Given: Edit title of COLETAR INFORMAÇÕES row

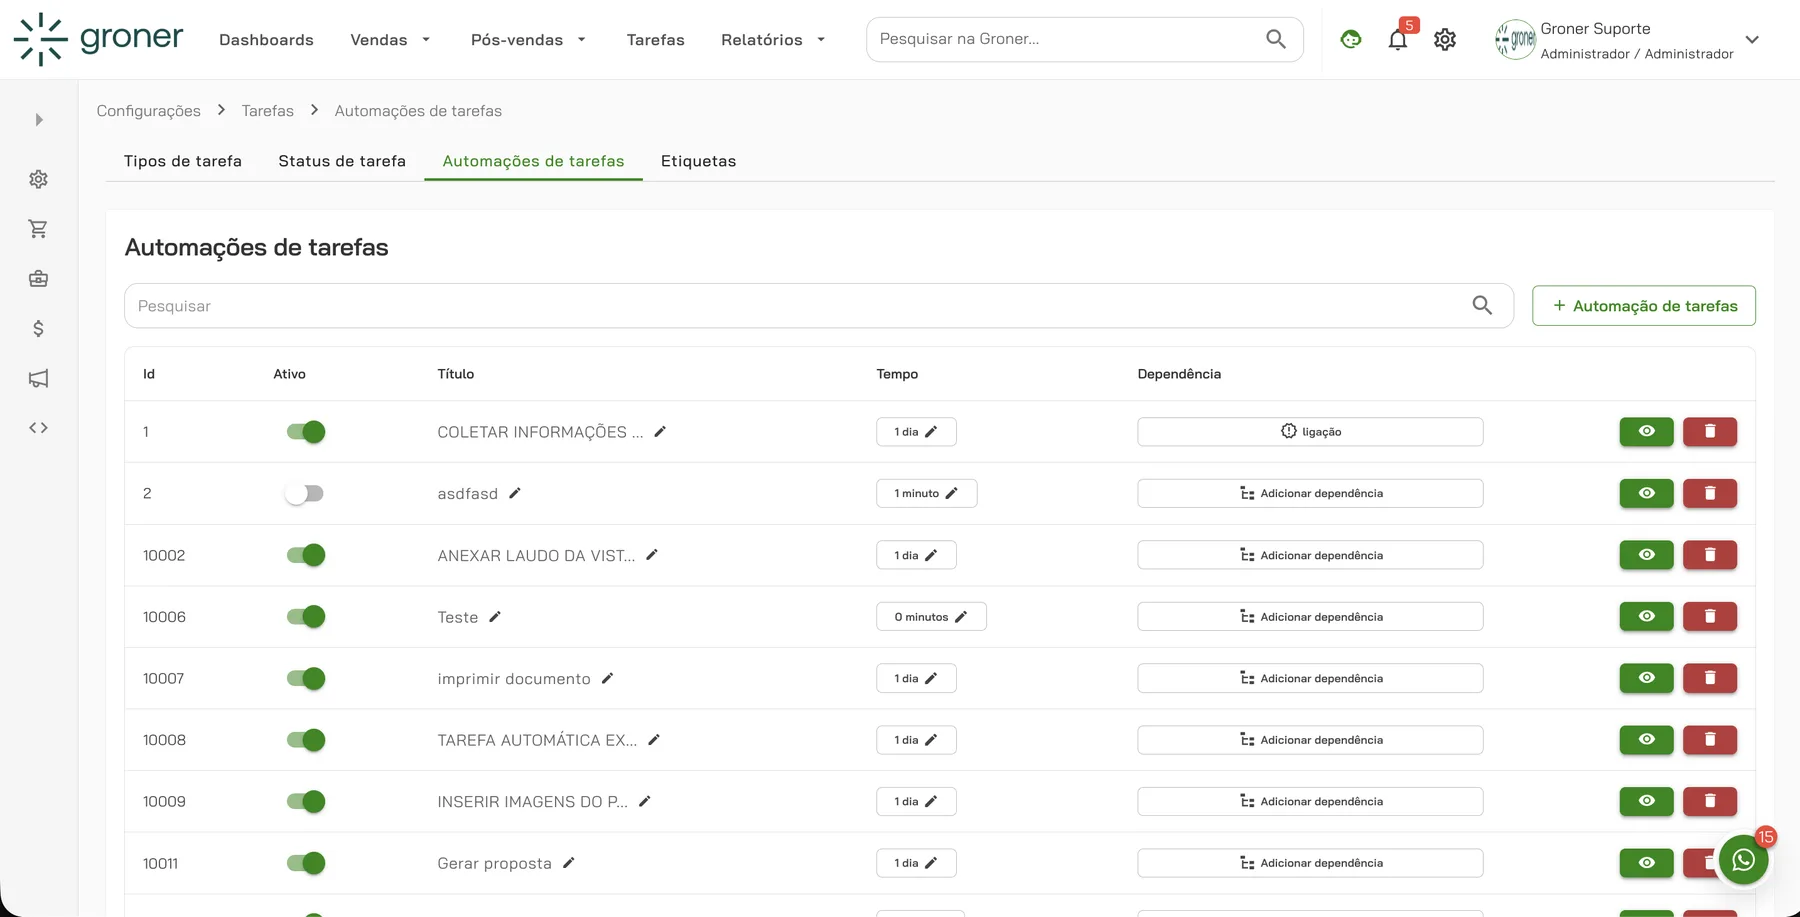Looking at the screenshot, I should tap(660, 432).
